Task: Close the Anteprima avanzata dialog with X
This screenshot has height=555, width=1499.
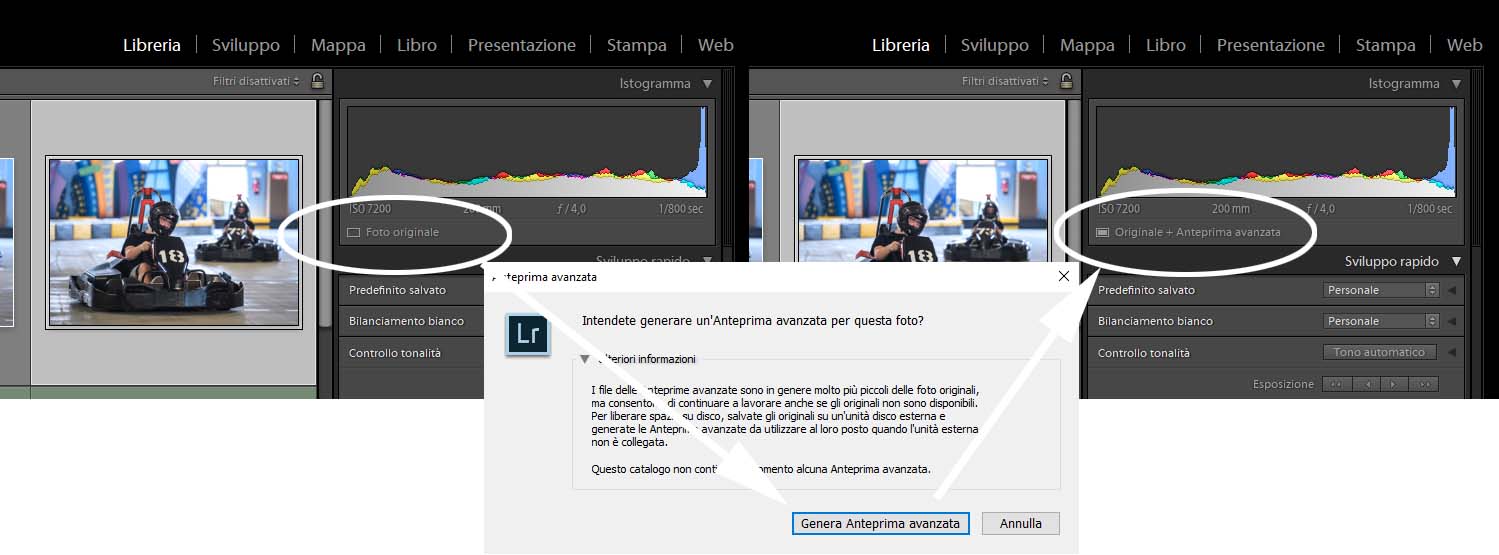Action: [1063, 276]
